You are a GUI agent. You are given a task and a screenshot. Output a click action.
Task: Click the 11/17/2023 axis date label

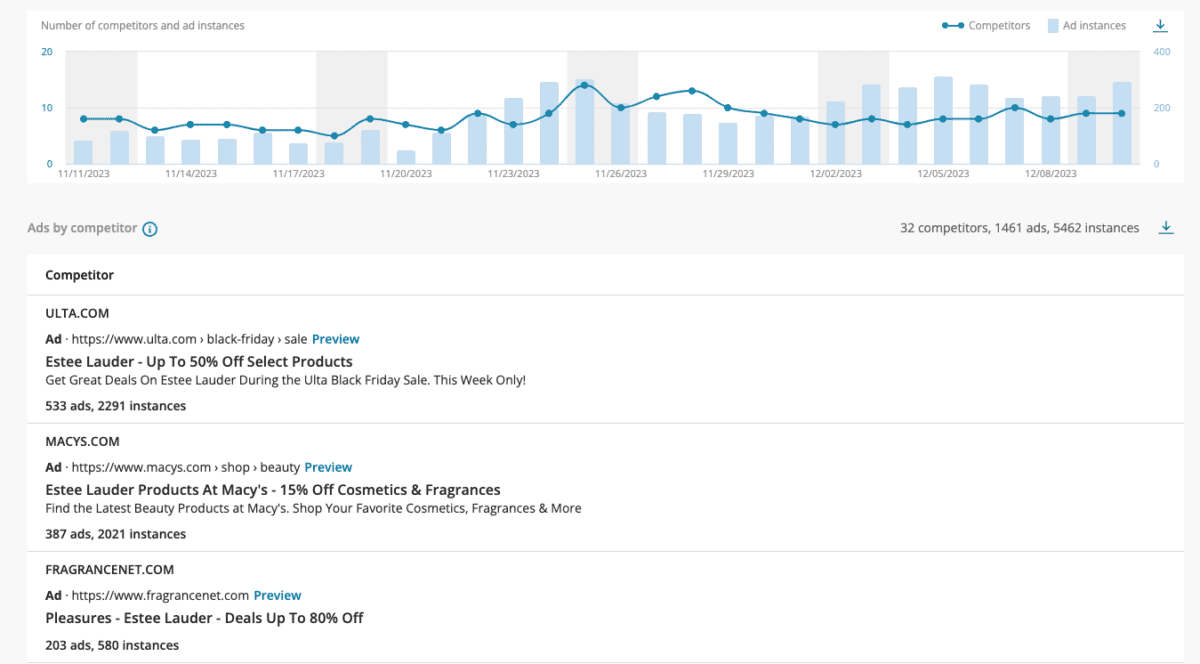point(298,174)
